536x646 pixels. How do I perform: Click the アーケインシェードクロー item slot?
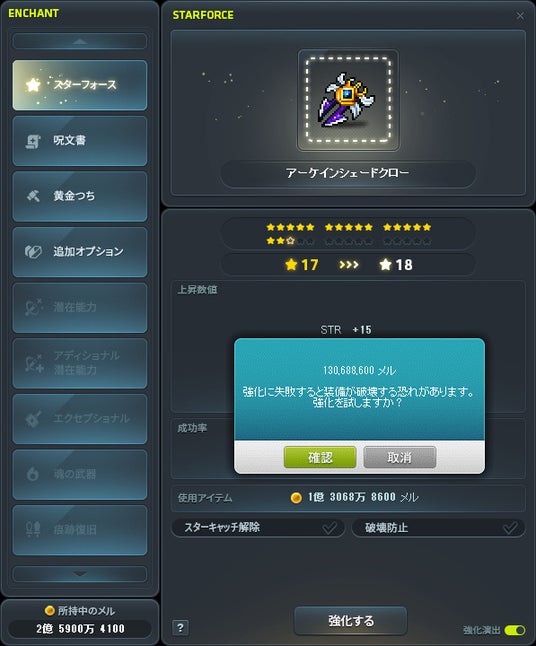348,100
